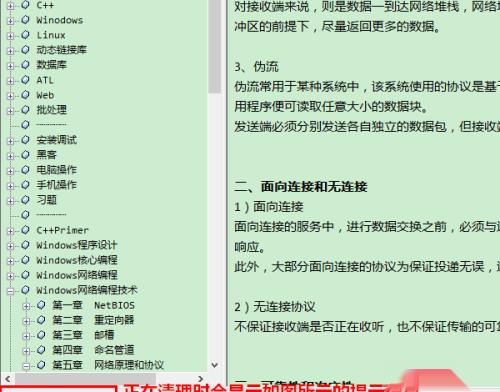Click the node icon beside C++Primer

point(25,230)
